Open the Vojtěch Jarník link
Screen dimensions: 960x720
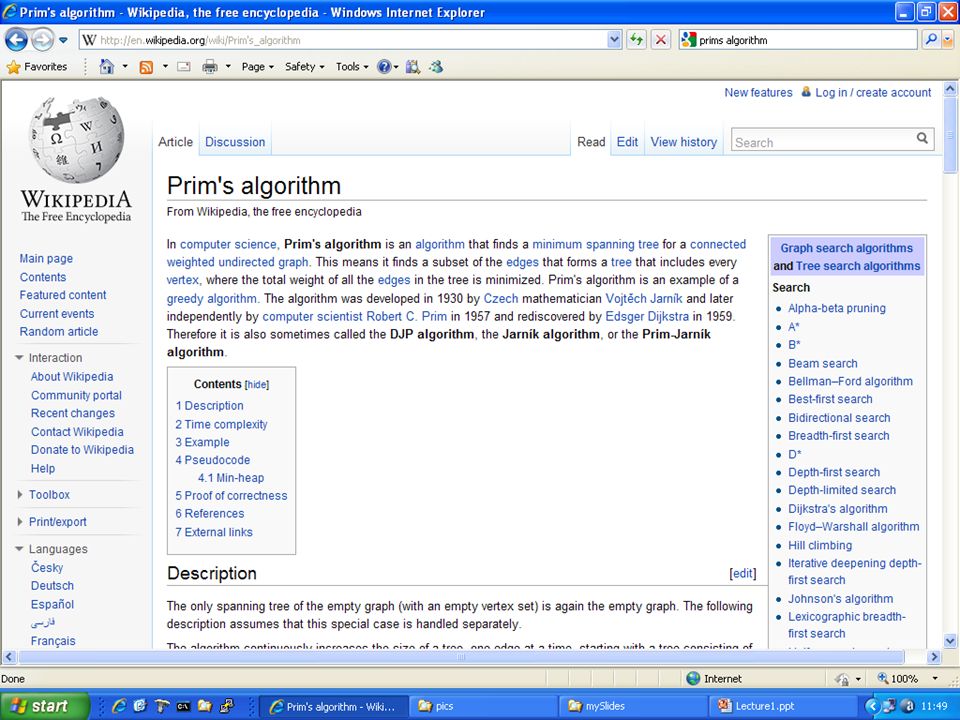click(x=643, y=299)
